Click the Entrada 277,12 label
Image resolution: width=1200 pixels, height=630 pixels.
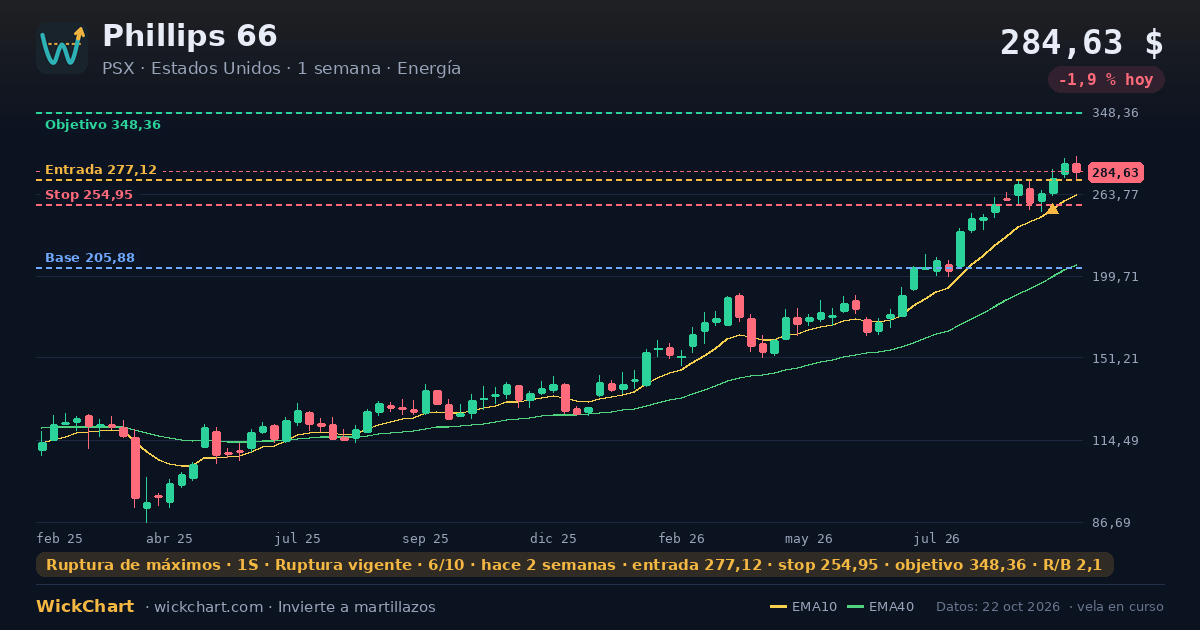click(x=101, y=170)
